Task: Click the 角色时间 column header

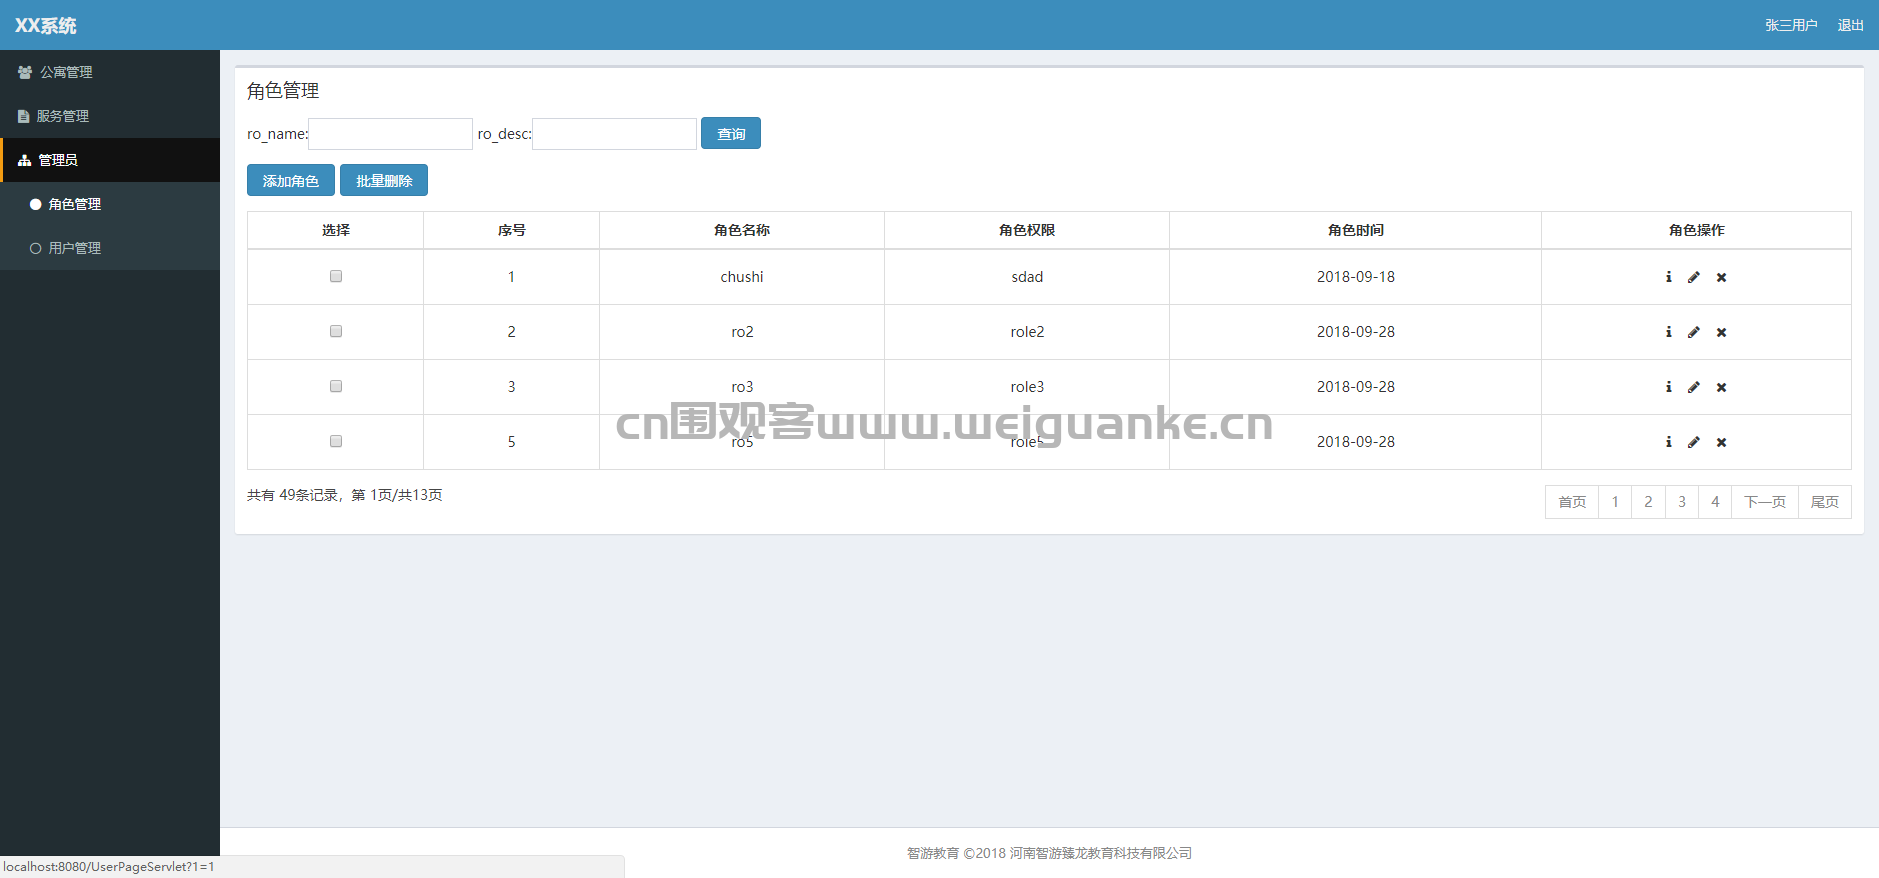Action: [x=1356, y=230]
